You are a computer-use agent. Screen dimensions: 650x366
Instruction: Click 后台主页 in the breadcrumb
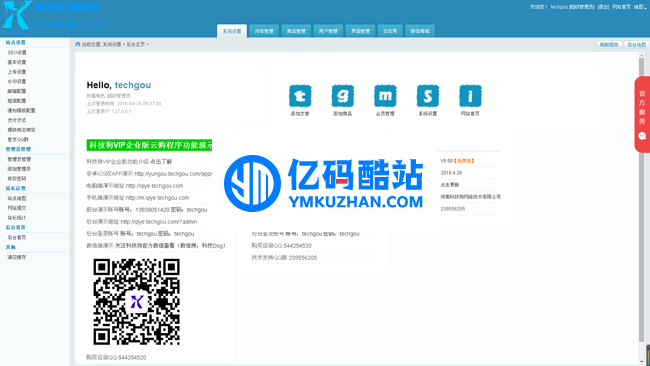pyautogui.click(x=136, y=44)
